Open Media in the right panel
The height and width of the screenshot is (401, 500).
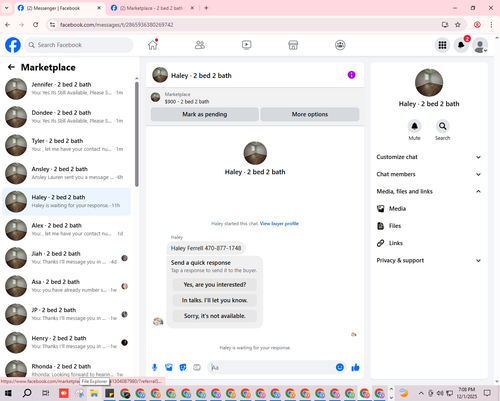[429, 209]
